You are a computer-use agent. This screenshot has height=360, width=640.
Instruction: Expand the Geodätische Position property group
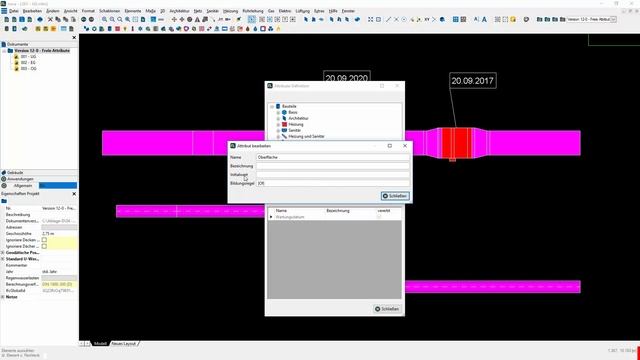(3, 253)
